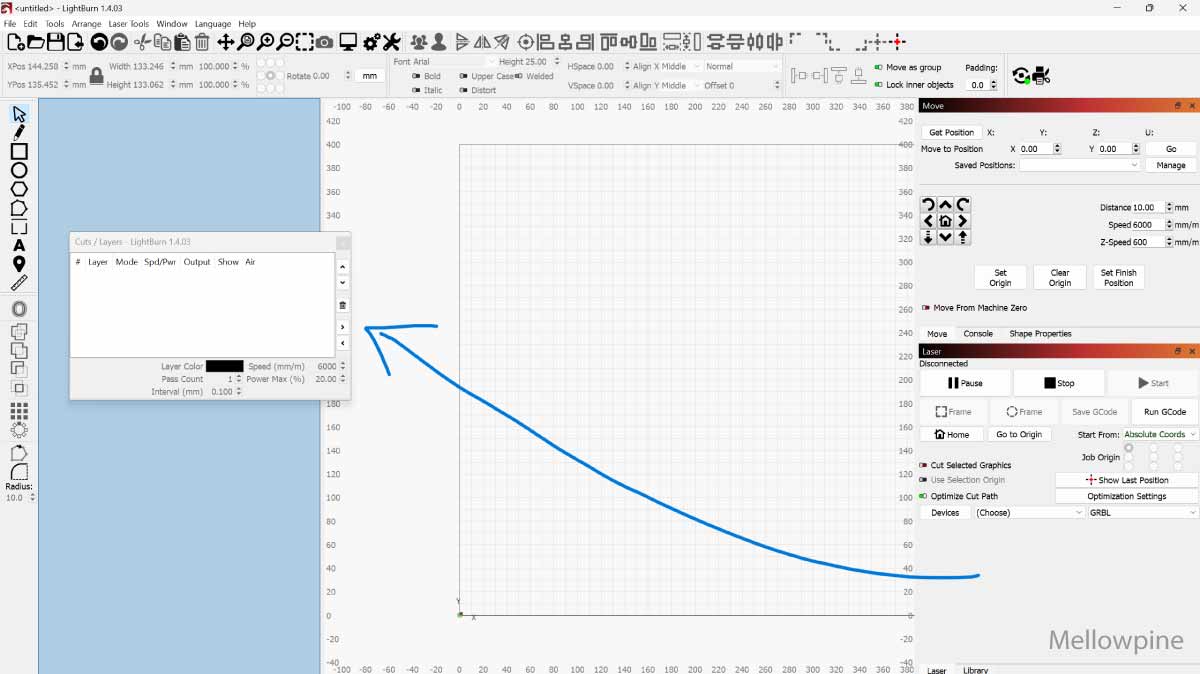
Task: Delete layer using trash icon in Cuts panel
Action: coord(343,305)
